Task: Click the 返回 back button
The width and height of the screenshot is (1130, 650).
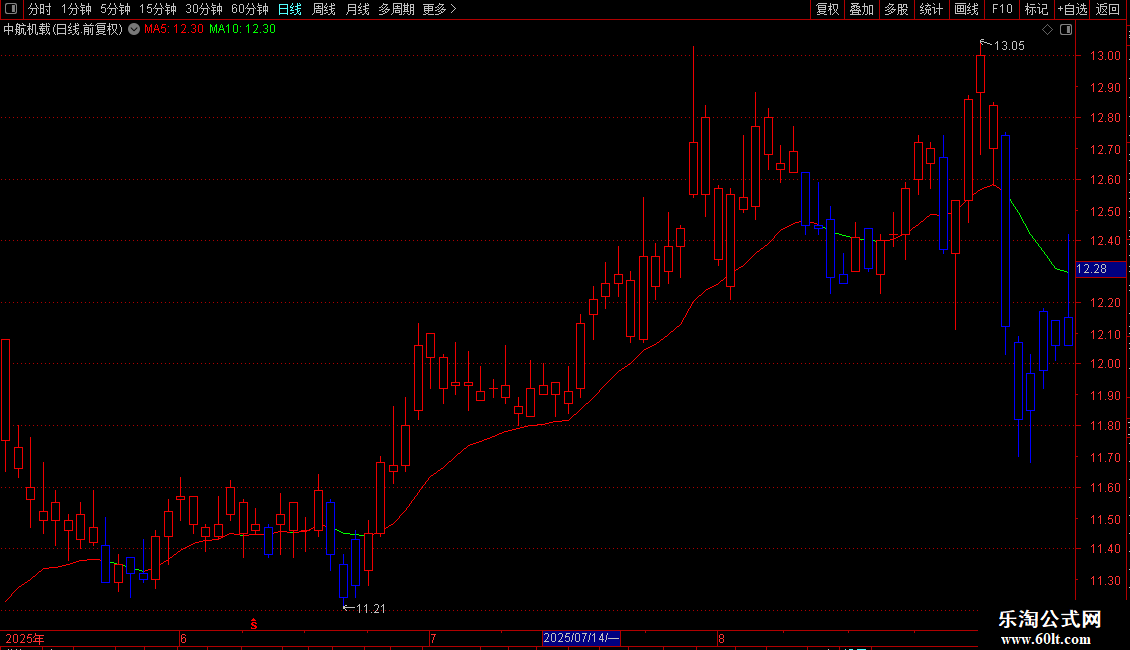Action: tap(1108, 9)
